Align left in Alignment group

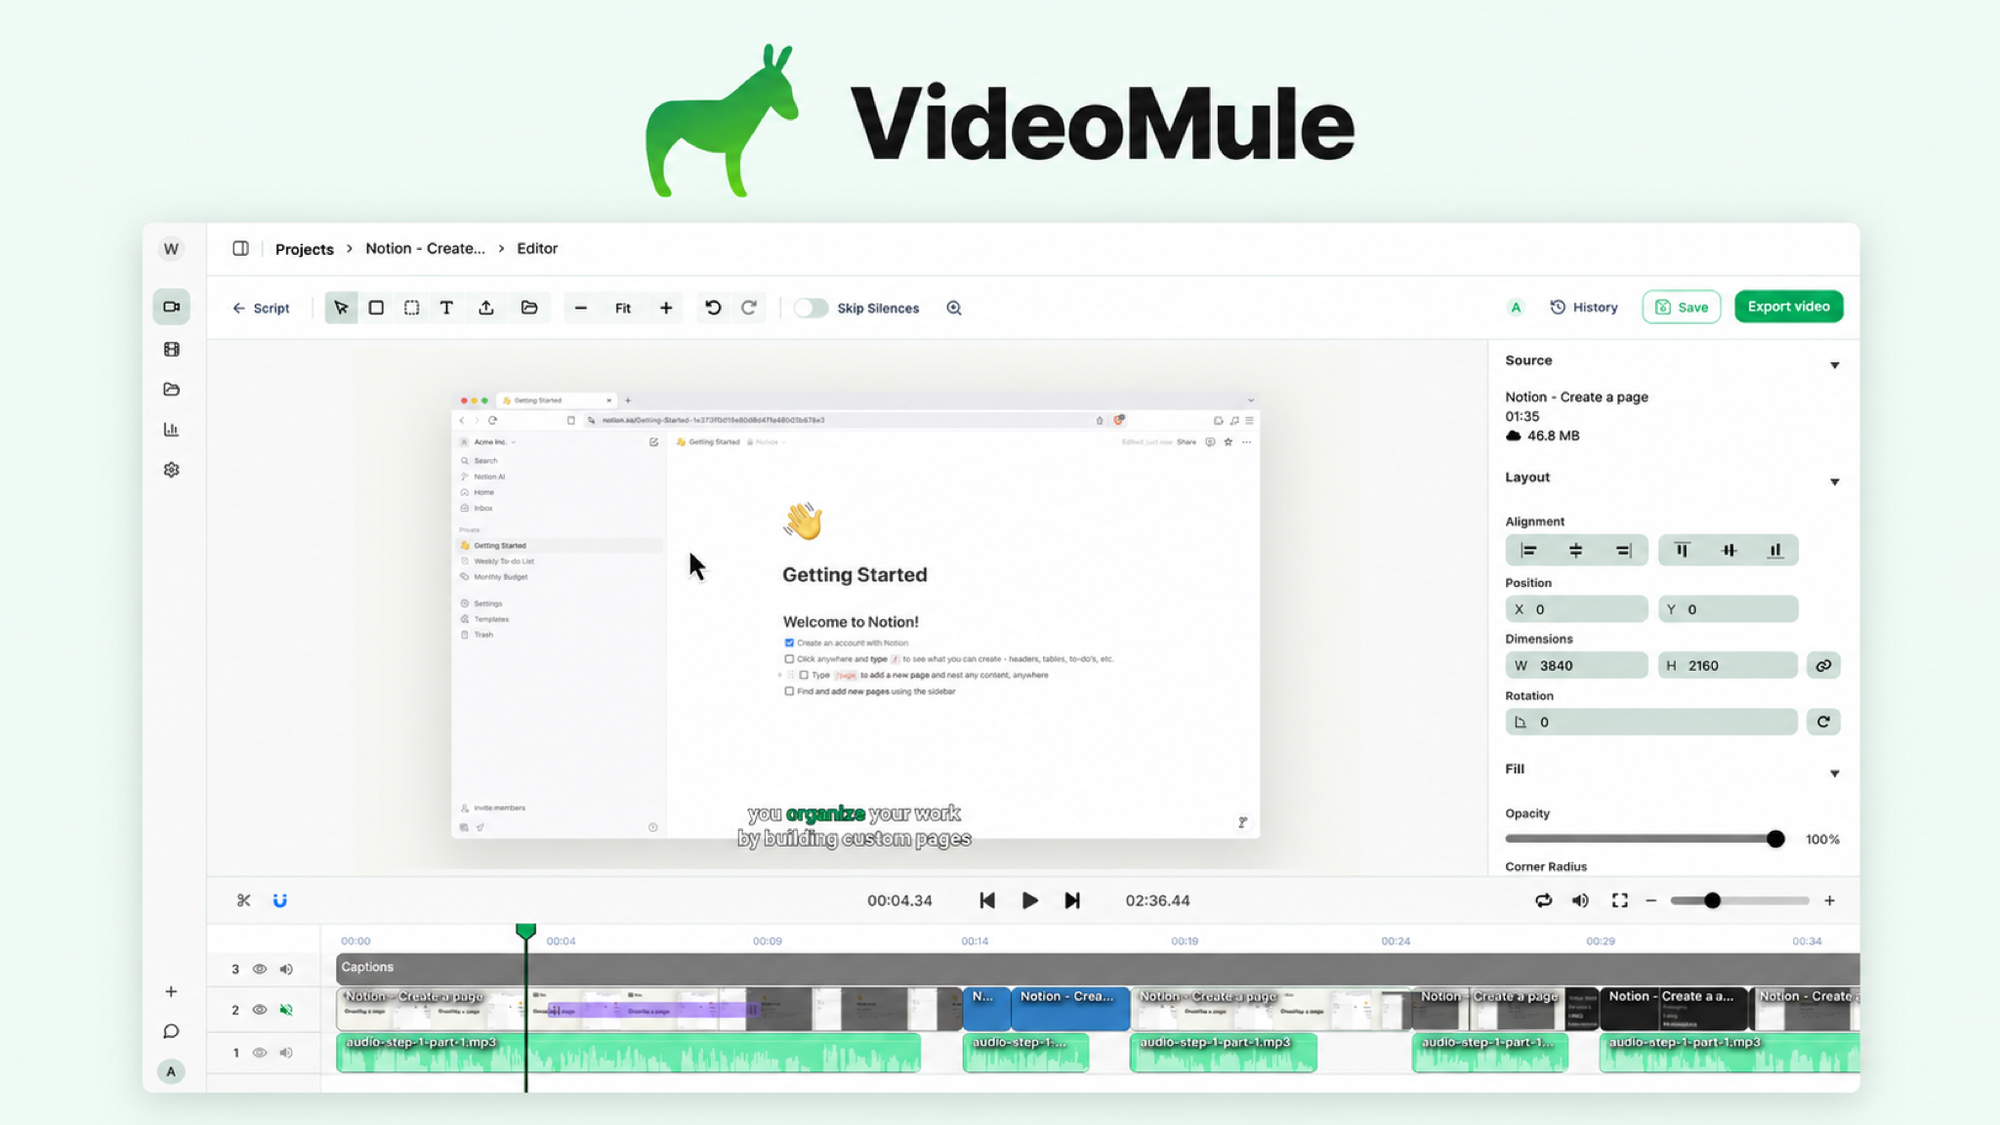point(1529,550)
